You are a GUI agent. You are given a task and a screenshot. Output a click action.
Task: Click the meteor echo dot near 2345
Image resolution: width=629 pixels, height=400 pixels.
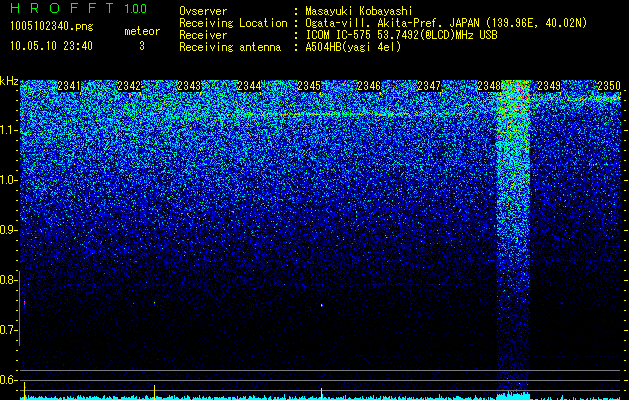pyautogui.click(x=321, y=305)
